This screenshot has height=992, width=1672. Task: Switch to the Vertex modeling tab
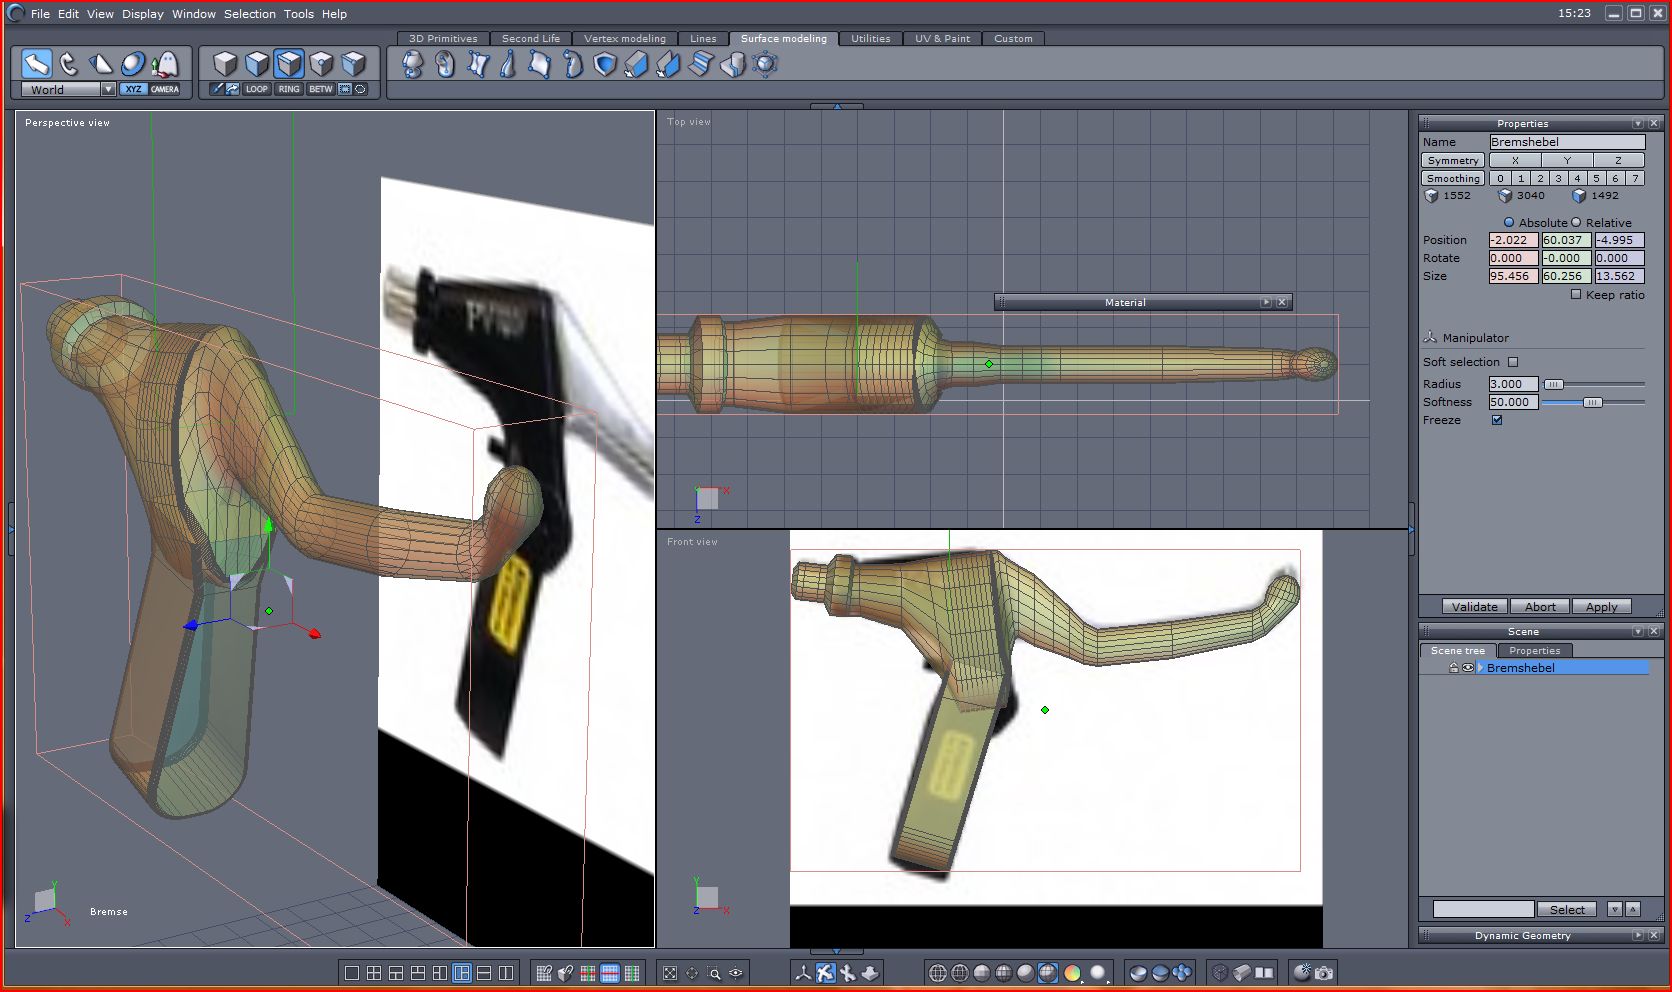click(624, 38)
